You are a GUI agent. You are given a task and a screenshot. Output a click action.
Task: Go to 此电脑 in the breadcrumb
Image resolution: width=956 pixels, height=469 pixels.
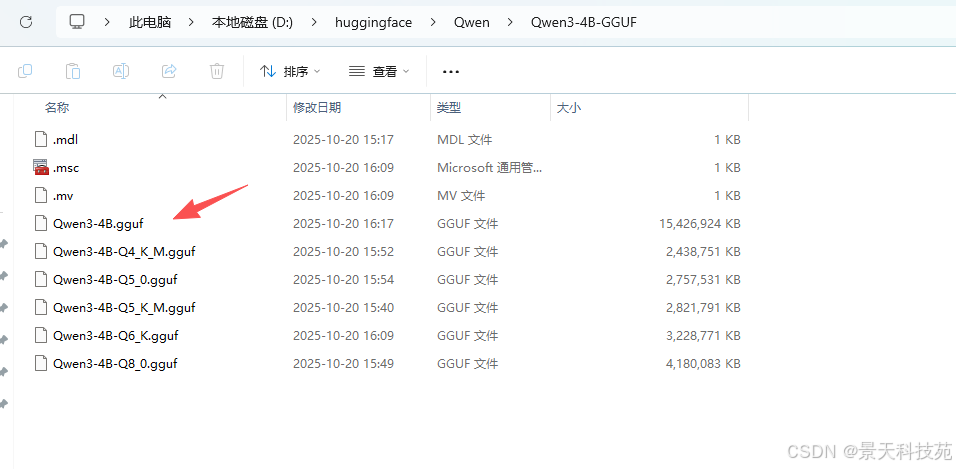click(x=150, y=23)
